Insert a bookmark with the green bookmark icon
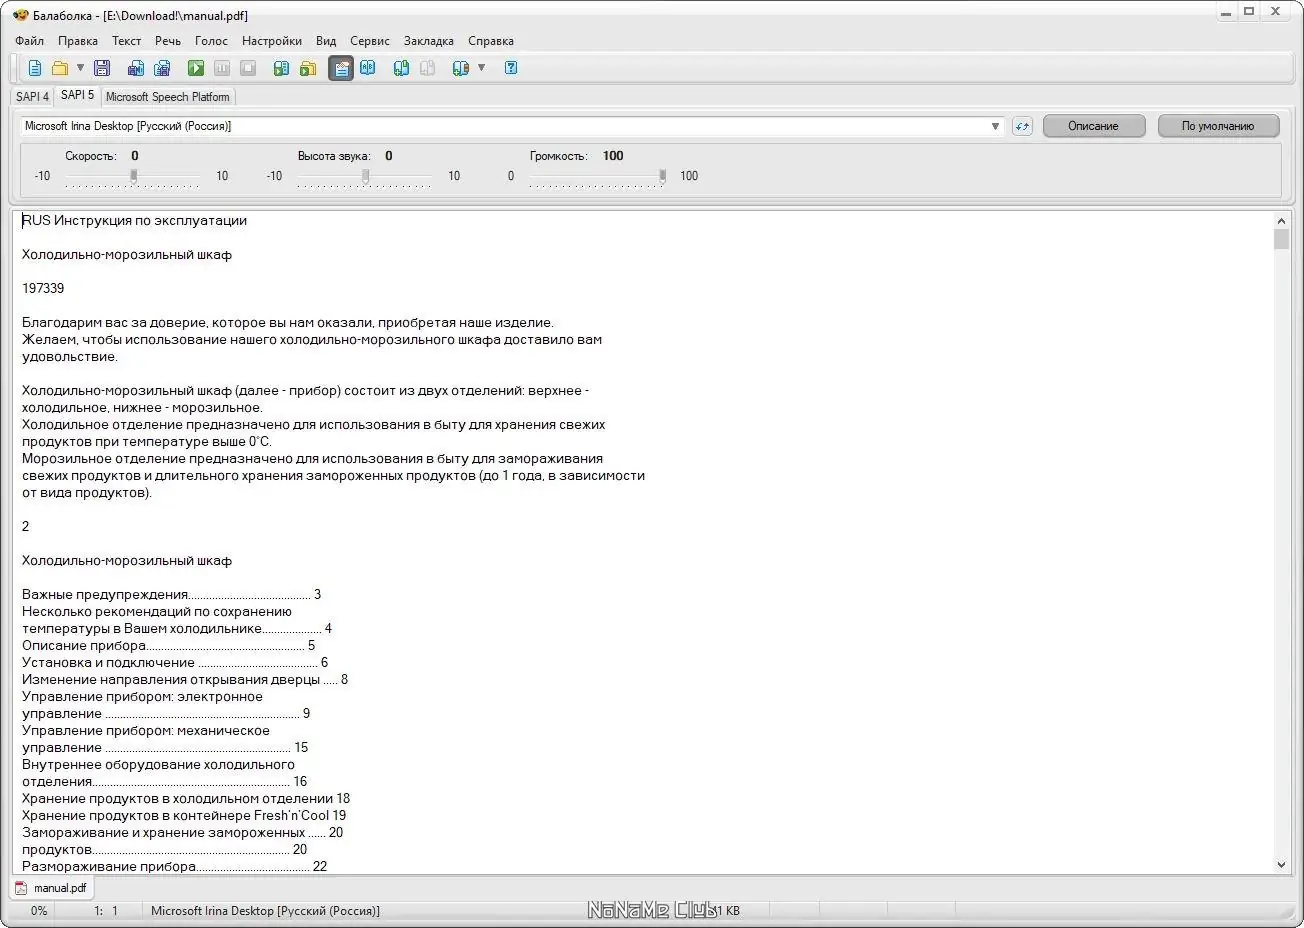This screenshot has width=1304, height=928. pos(401,68)
